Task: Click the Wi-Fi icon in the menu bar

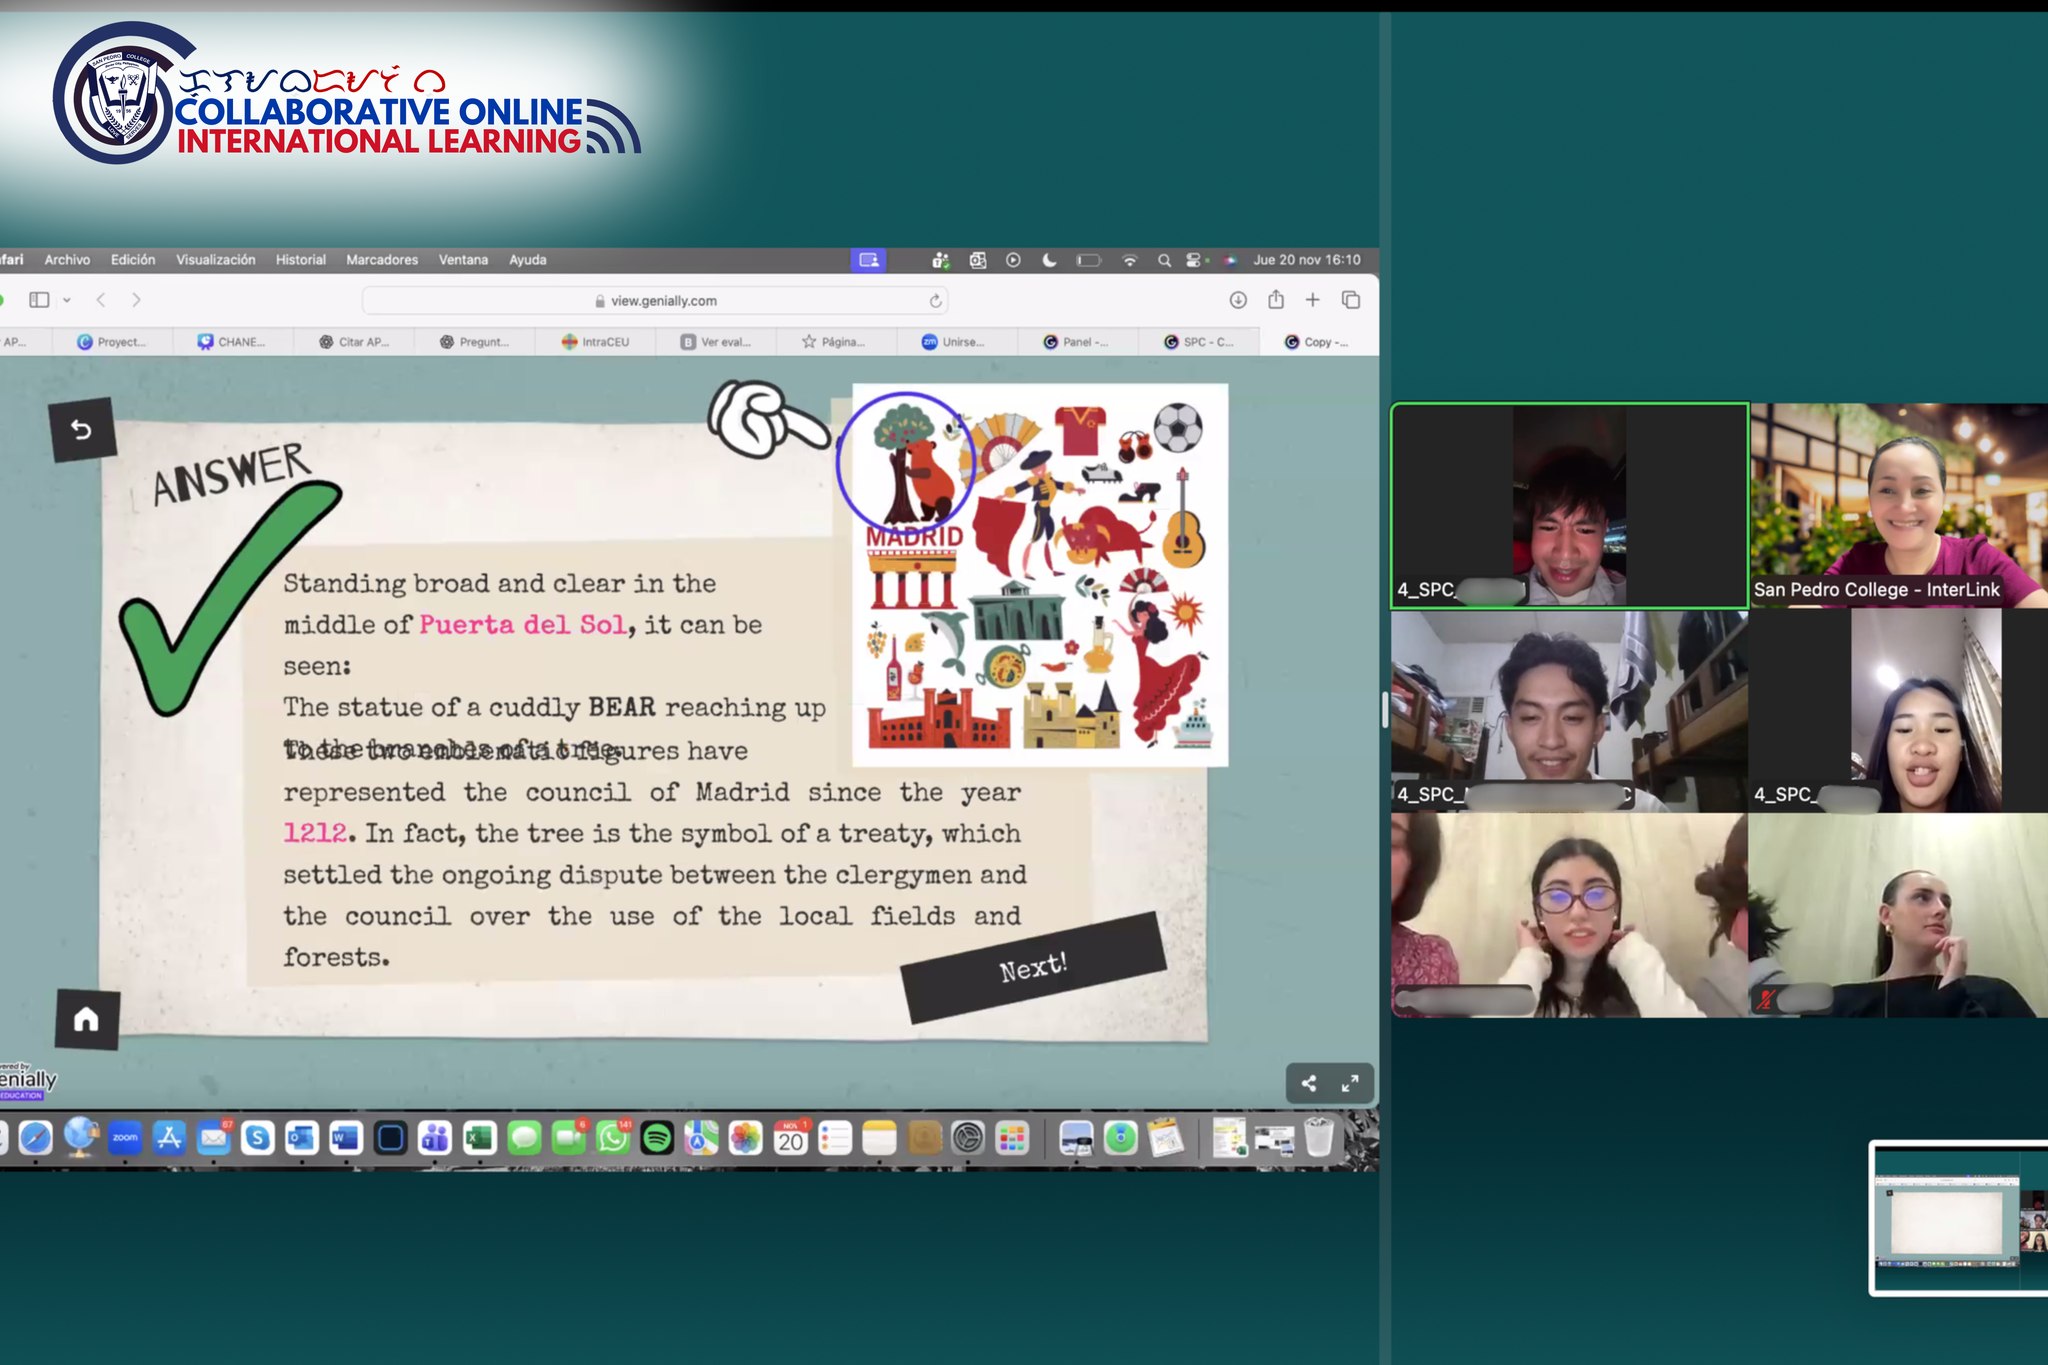Action: pyautogui.click(x=1129, y=260)
